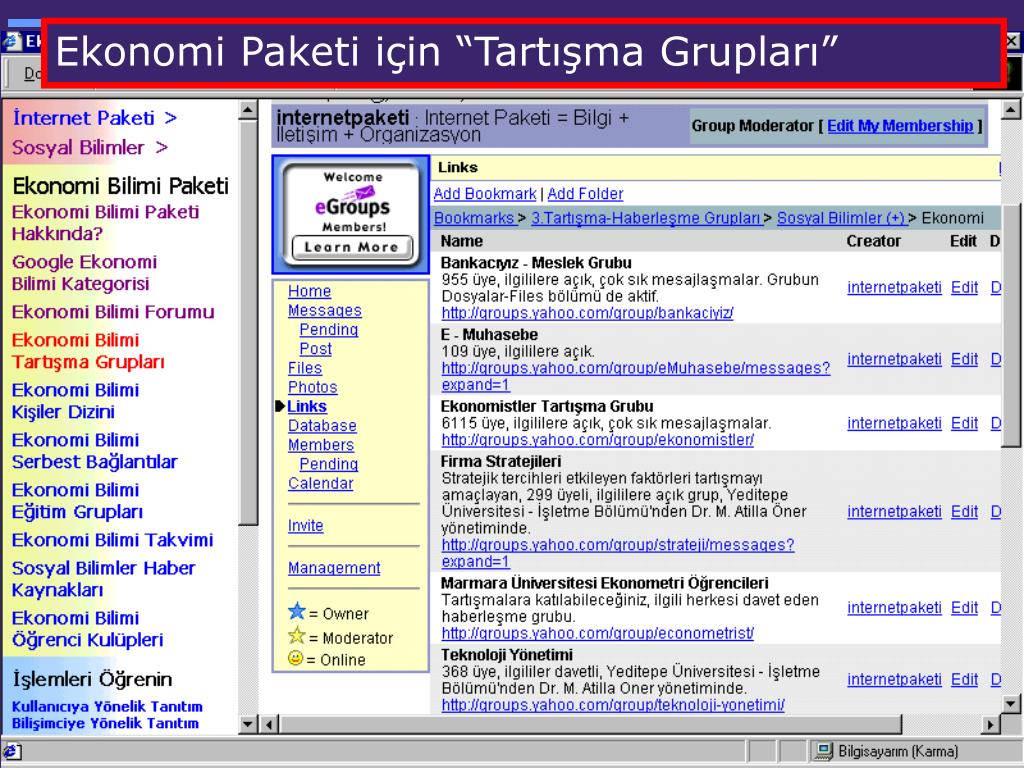Click Edit for Teknoloji Yönetimi row
Image resolution: width=1024 pixels, height=768 pixels.
965,680
